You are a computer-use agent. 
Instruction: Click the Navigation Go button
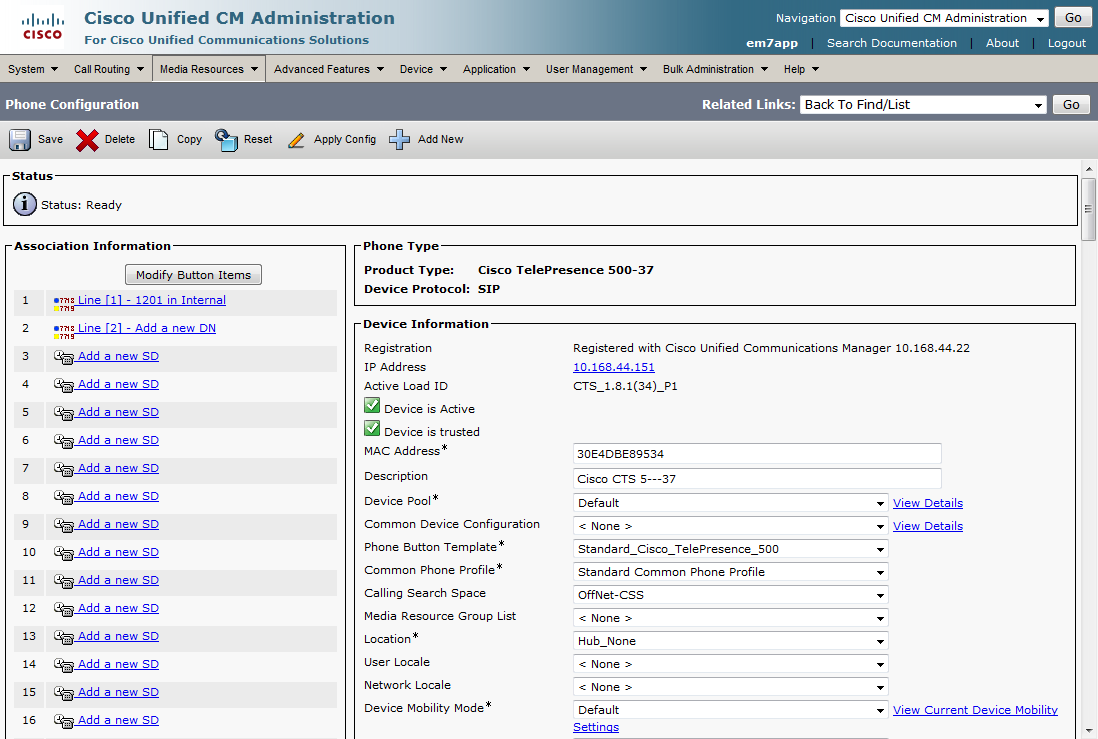pos(1073,18)
